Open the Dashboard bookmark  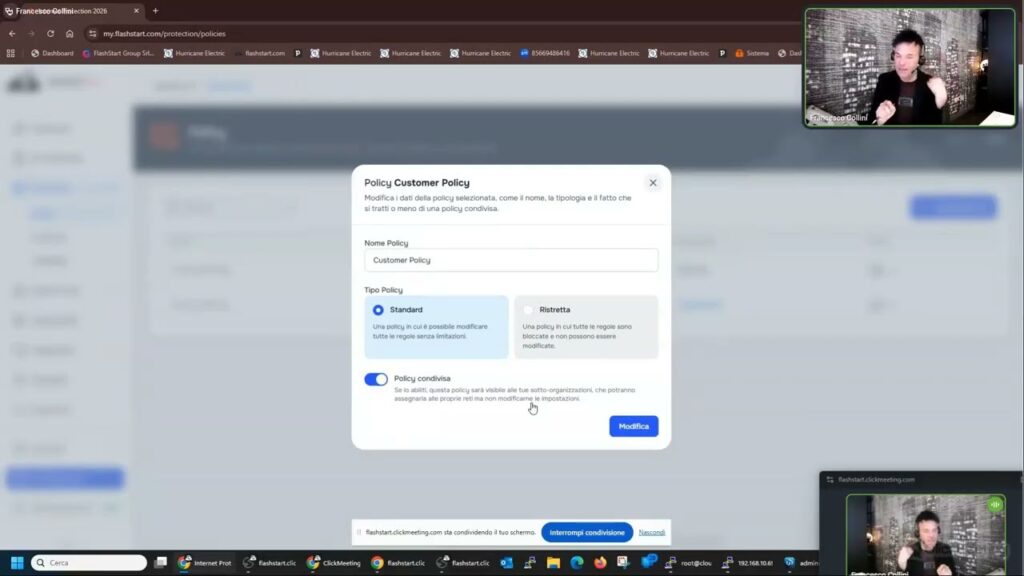[52, 53]
